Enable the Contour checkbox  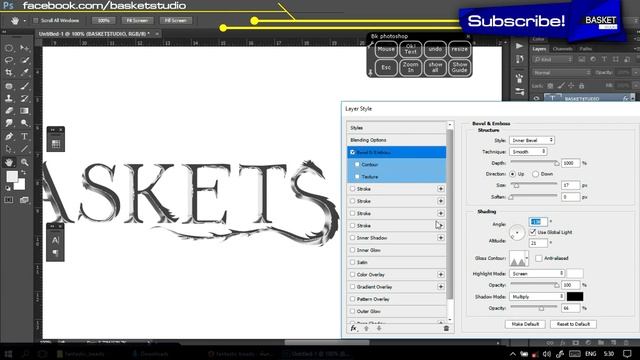click(x=357, y=164)
